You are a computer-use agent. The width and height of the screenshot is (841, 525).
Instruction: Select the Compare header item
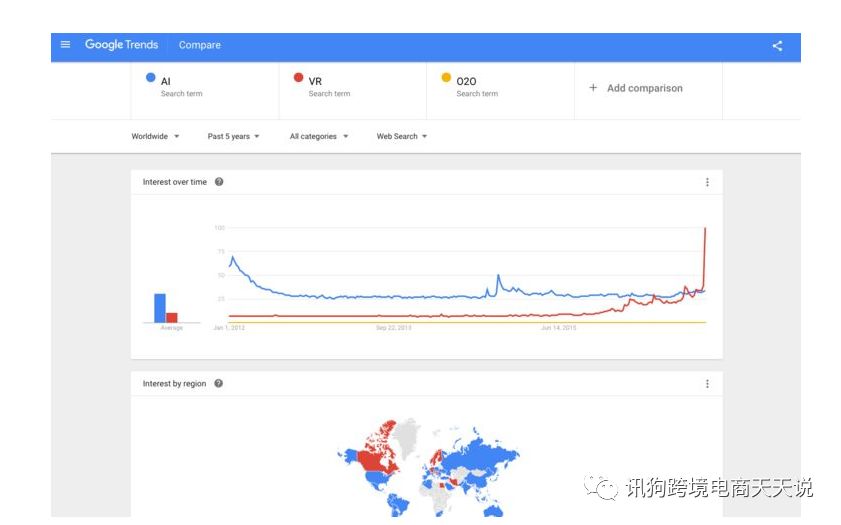[200, 45]
